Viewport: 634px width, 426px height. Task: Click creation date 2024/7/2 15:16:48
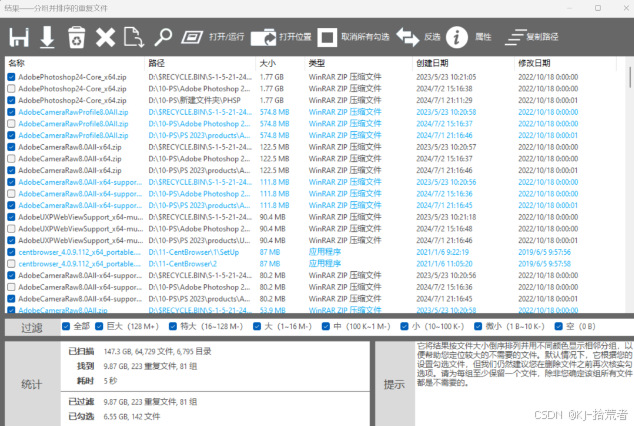point(444,229)
